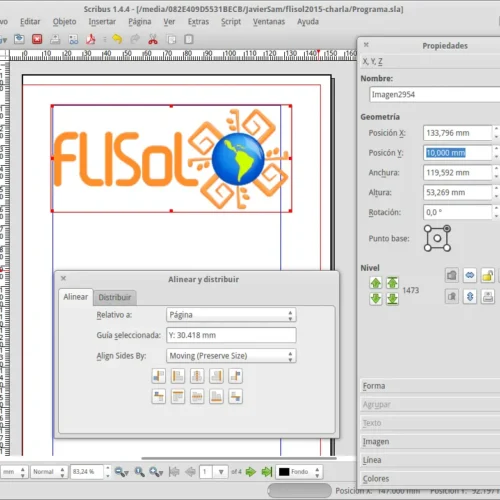Expand the Imagen section in Propiedades

tap(430, 442)
